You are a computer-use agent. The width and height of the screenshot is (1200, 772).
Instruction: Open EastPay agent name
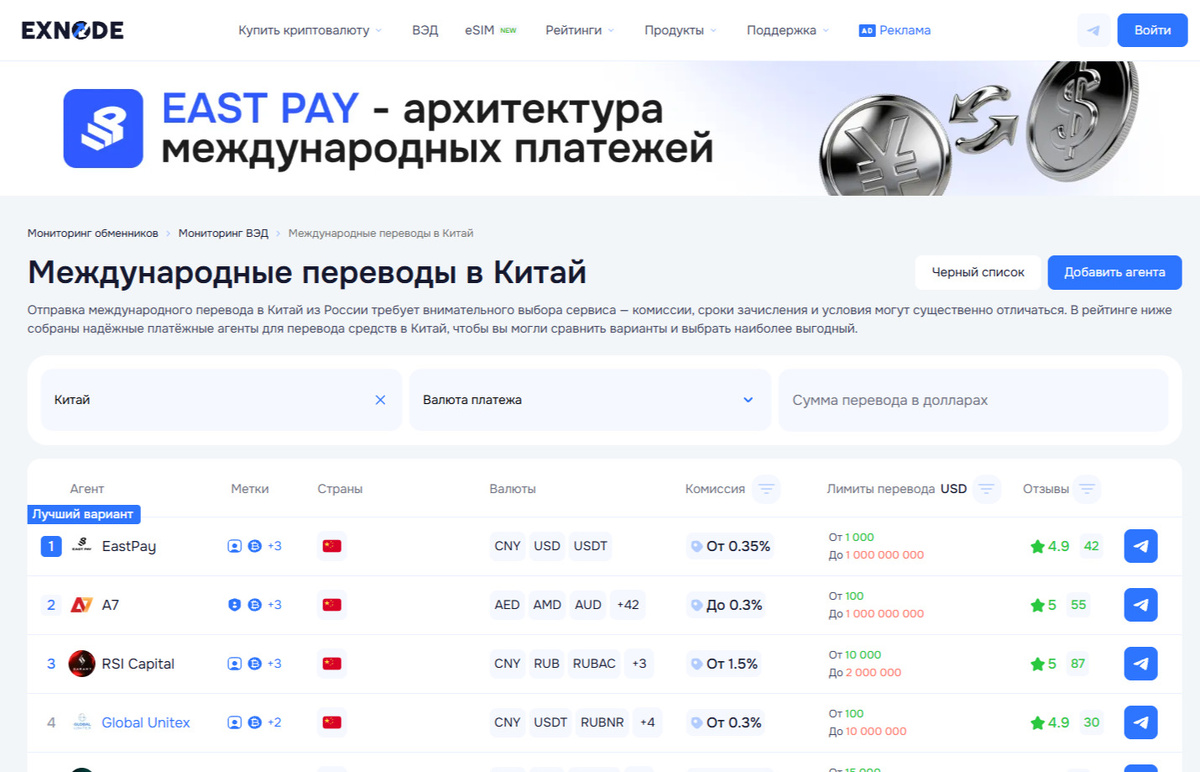click(x=129, y=546)
